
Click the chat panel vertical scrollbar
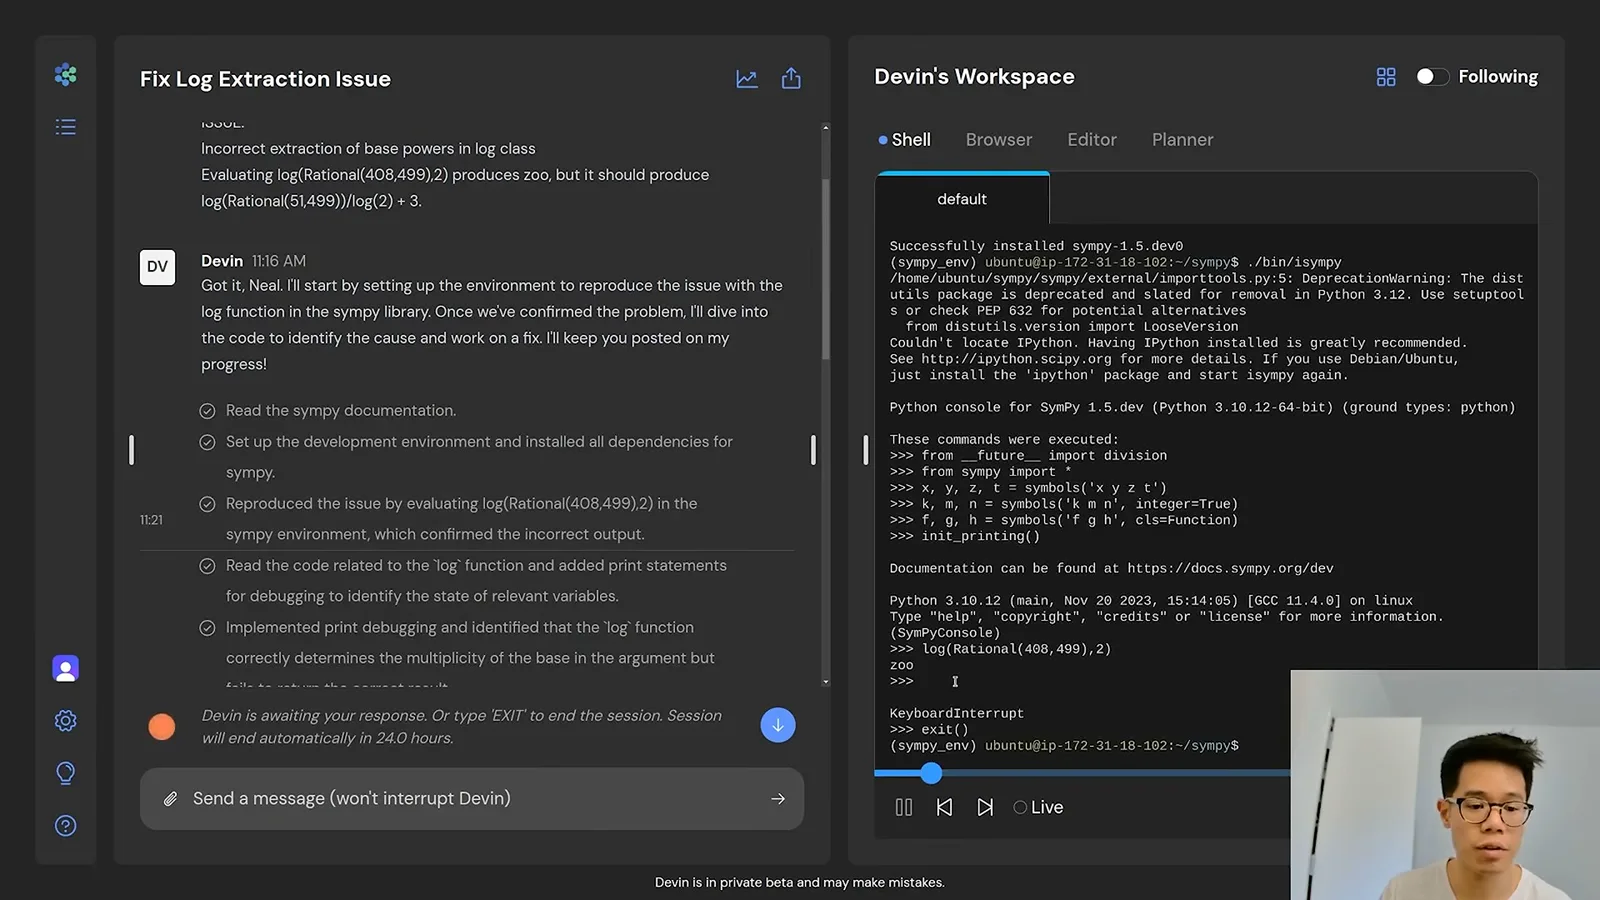point(825,270)
